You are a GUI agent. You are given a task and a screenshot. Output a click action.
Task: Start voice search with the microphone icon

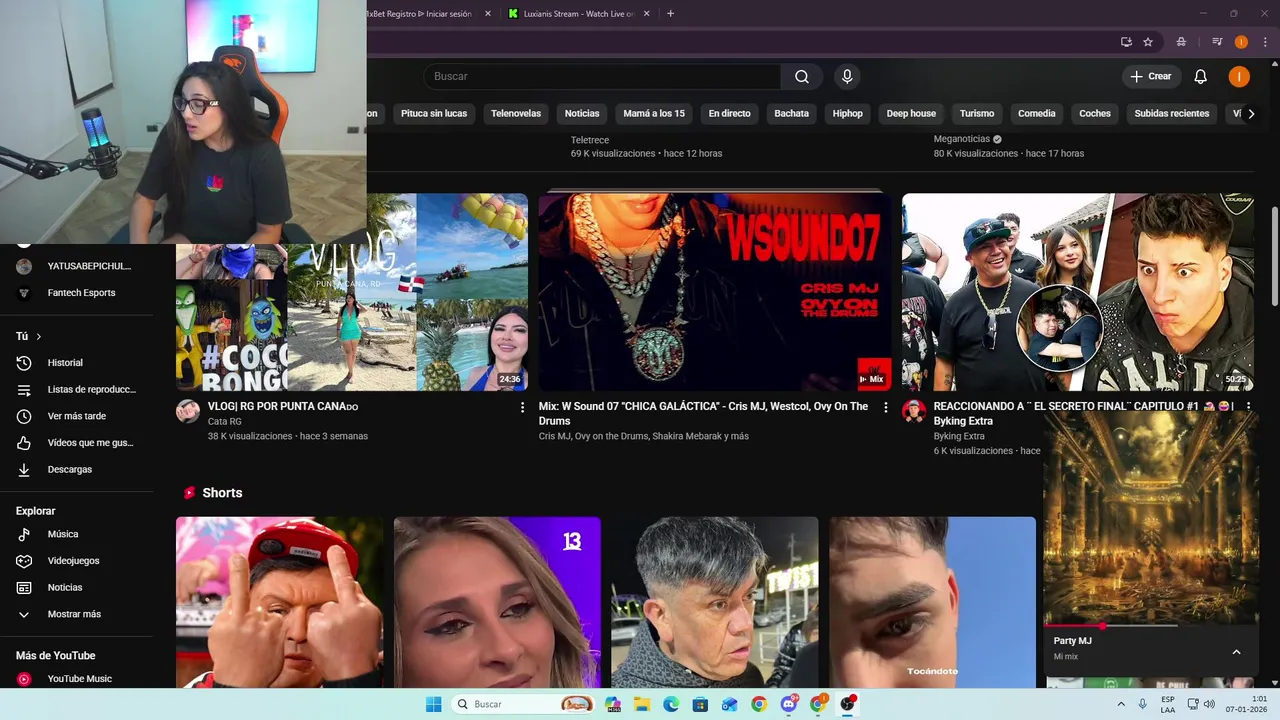coord(847,77)
